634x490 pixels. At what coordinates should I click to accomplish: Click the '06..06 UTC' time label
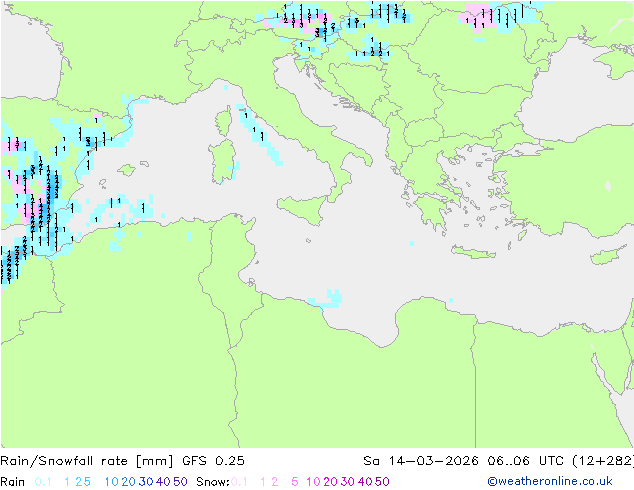pos(526,461)
